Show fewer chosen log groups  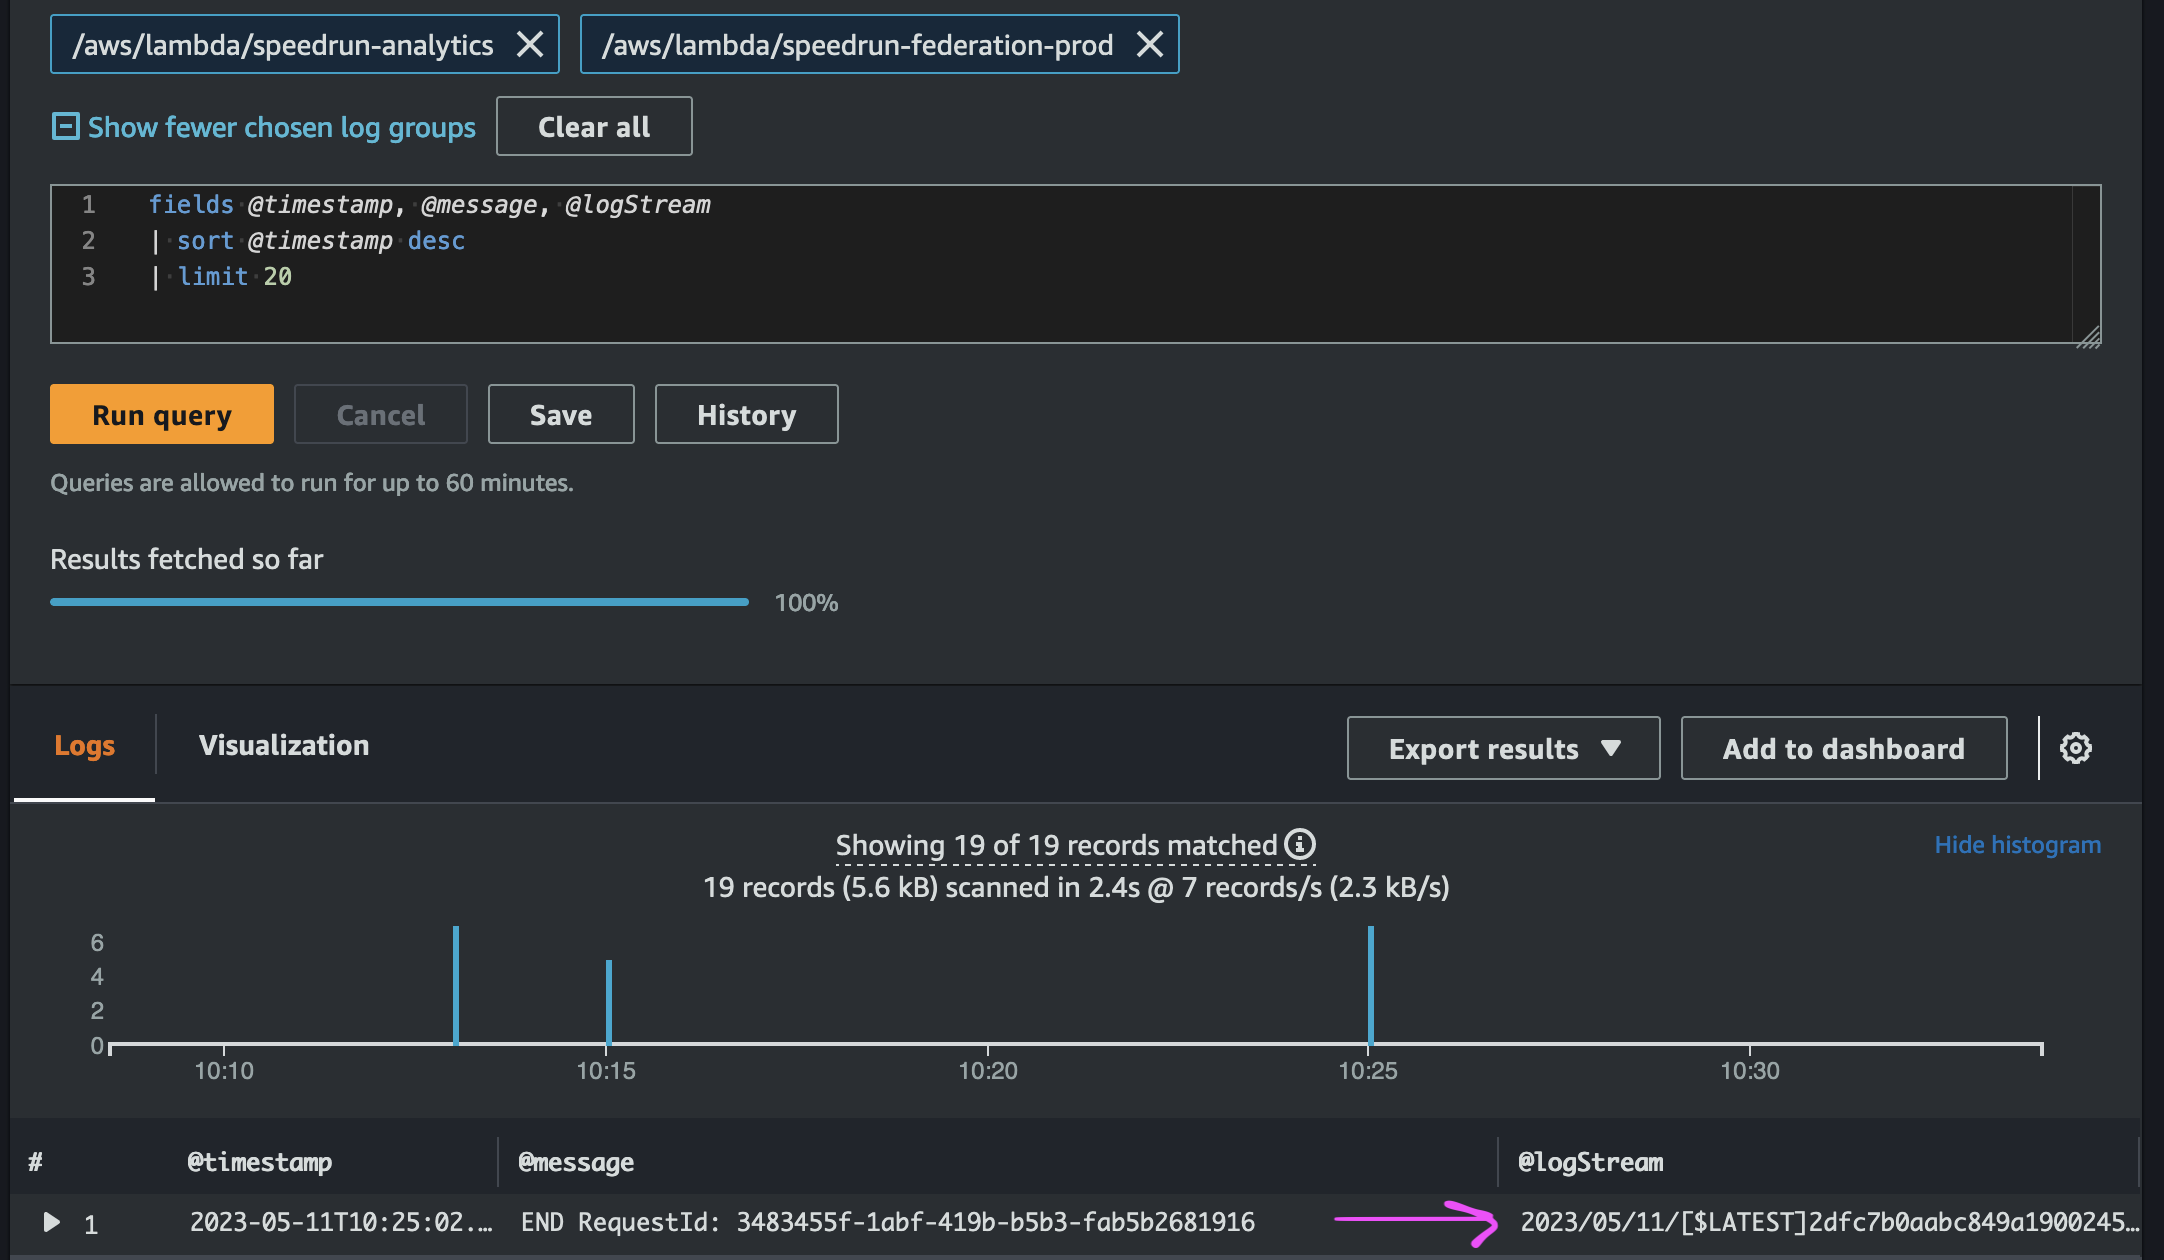pyautogui.click(x=281, y=127)
